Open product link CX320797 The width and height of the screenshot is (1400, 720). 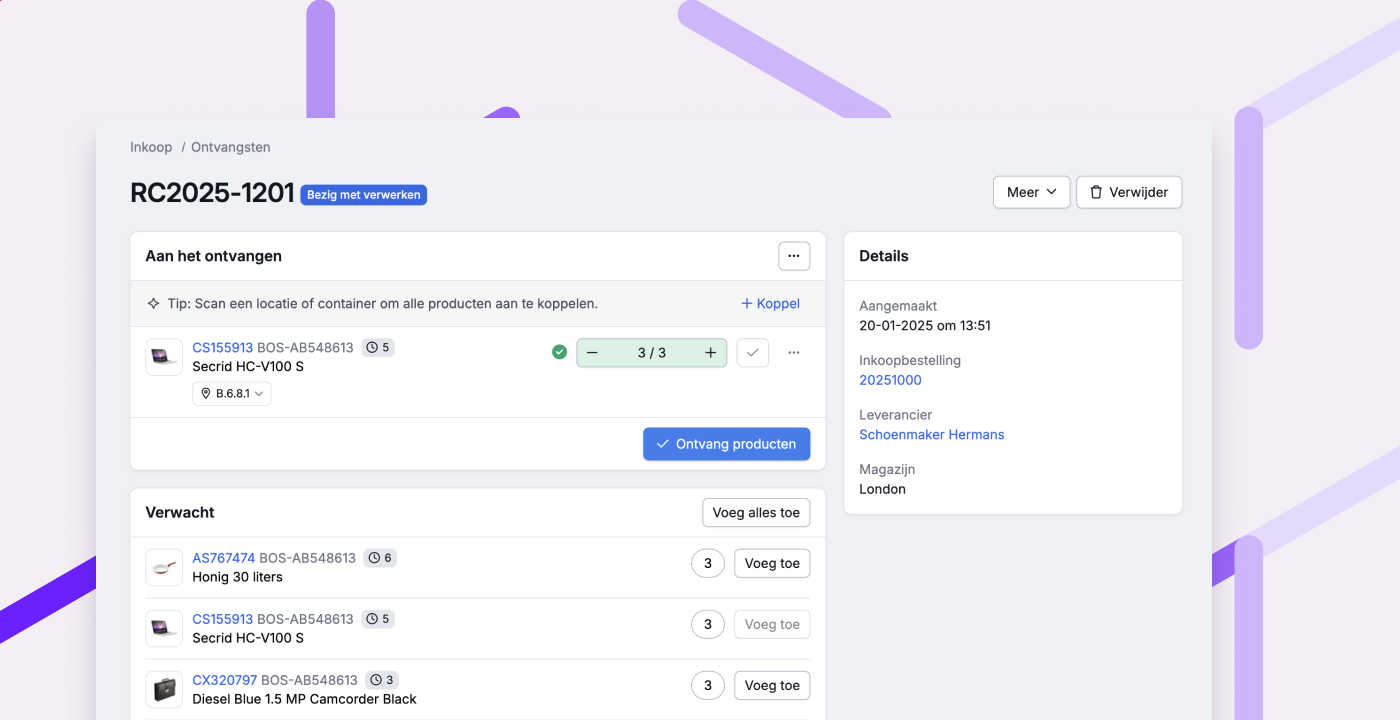(225, 680)
